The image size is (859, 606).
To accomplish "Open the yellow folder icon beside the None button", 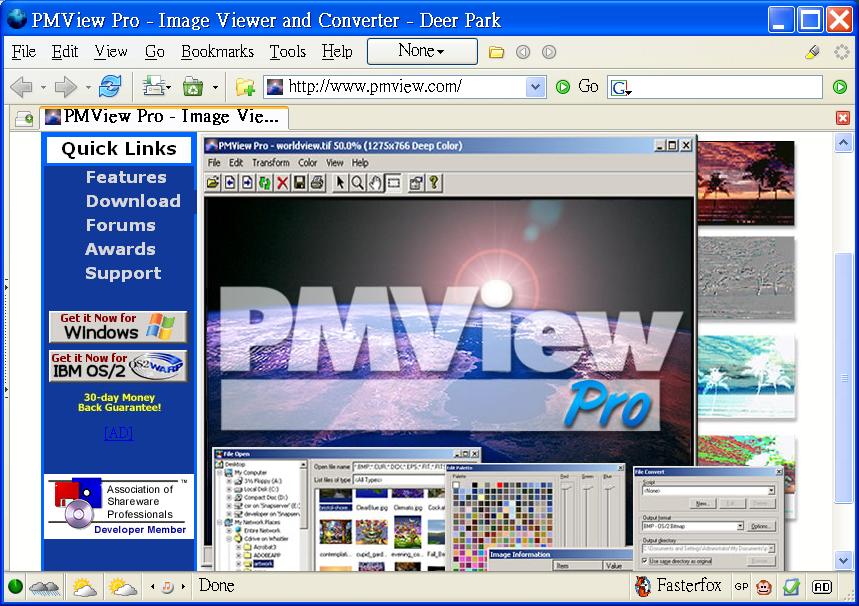I will [x=496, y=52].
